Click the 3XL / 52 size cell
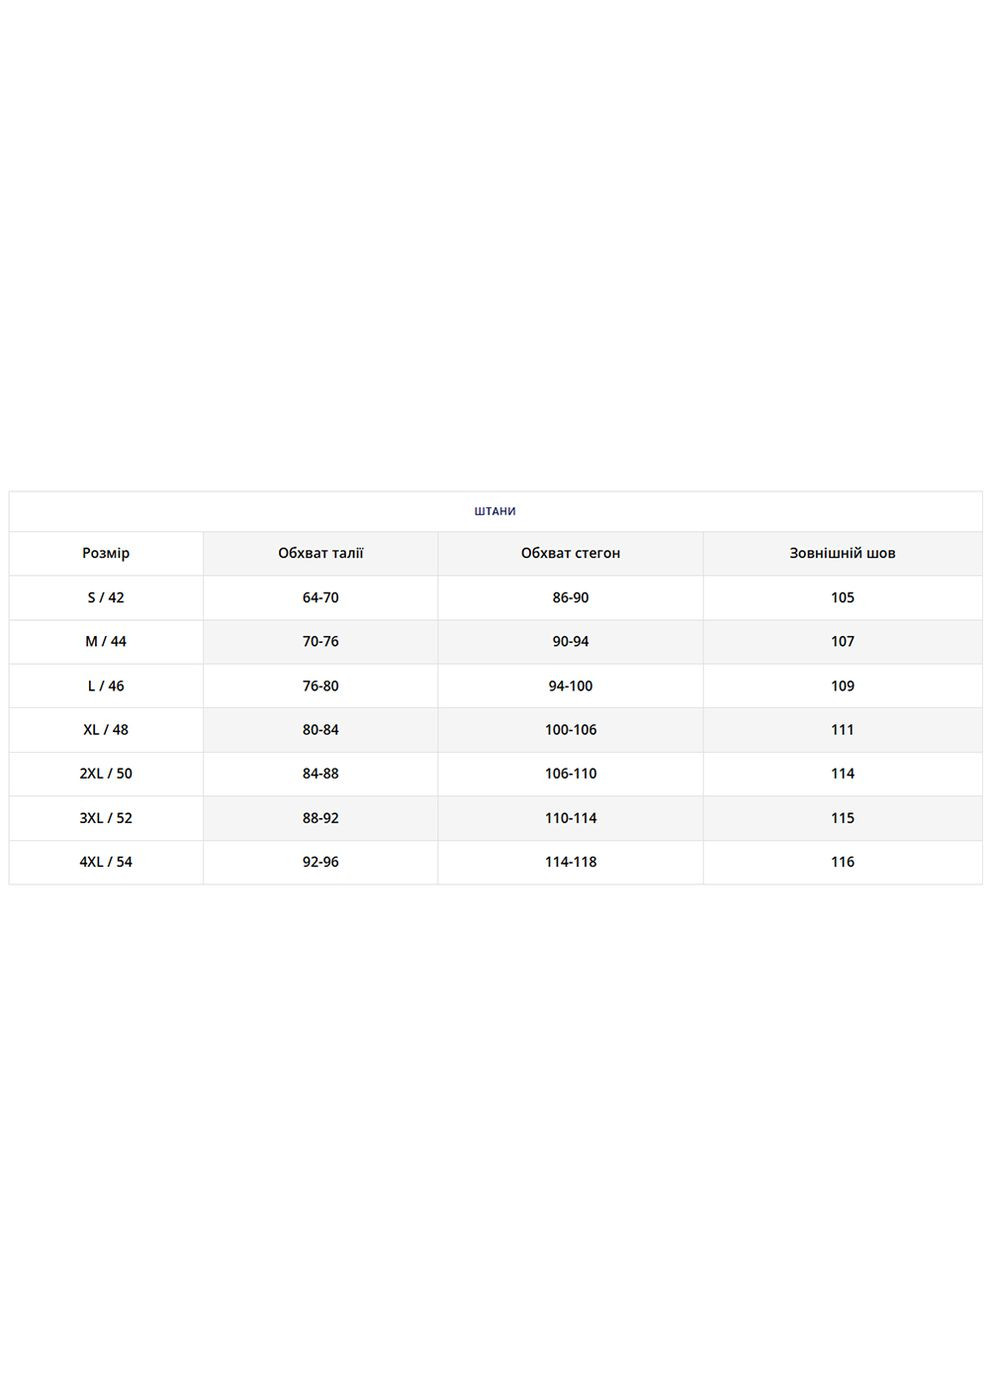989x1376 pixels. coord(106,818)
